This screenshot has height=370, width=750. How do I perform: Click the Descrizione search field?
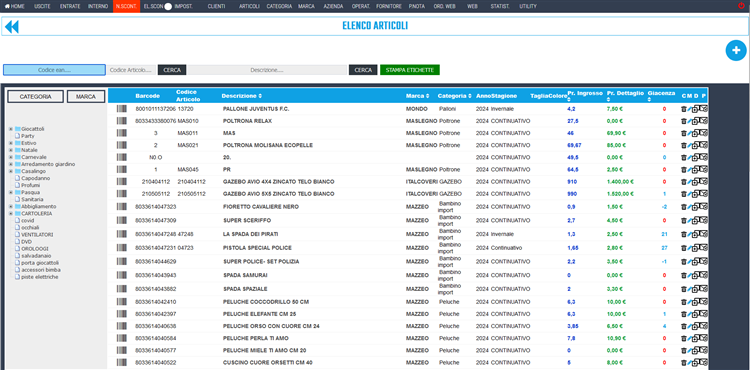[x=267, y=70]
